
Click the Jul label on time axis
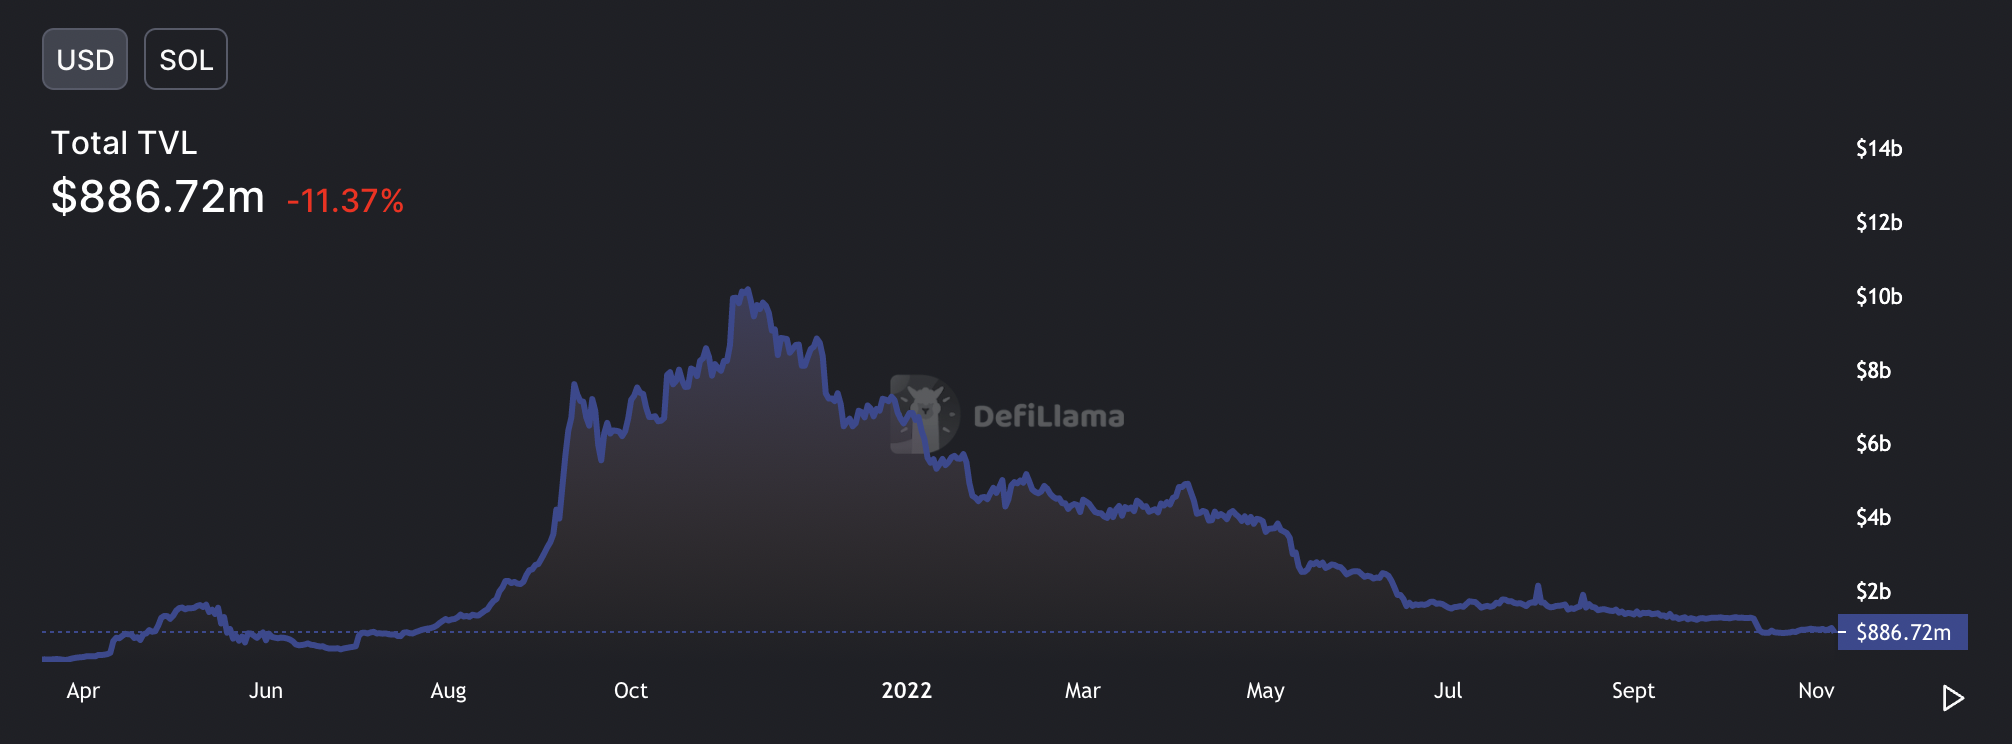[1447, 691]
